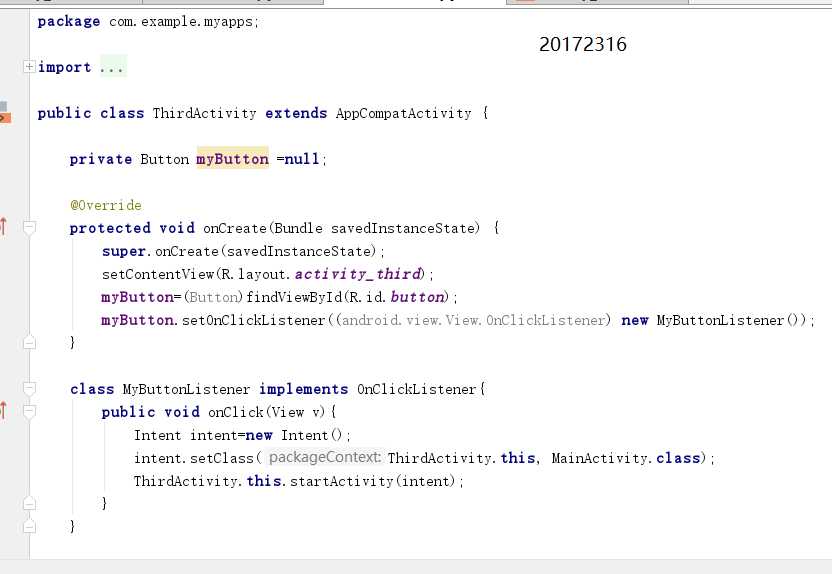
Task: Click the '@Override' annotation
Action: (106, 205)
